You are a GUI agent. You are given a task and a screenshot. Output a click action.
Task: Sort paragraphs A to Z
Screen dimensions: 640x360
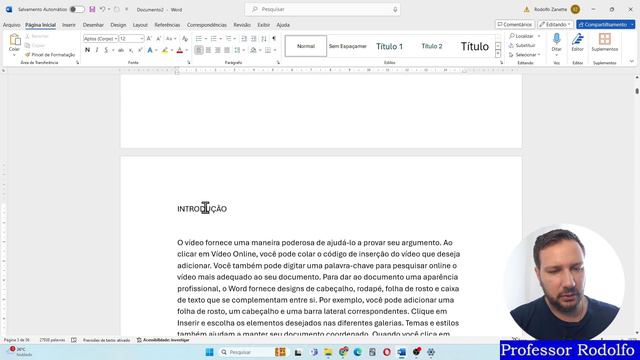[264, 39]
